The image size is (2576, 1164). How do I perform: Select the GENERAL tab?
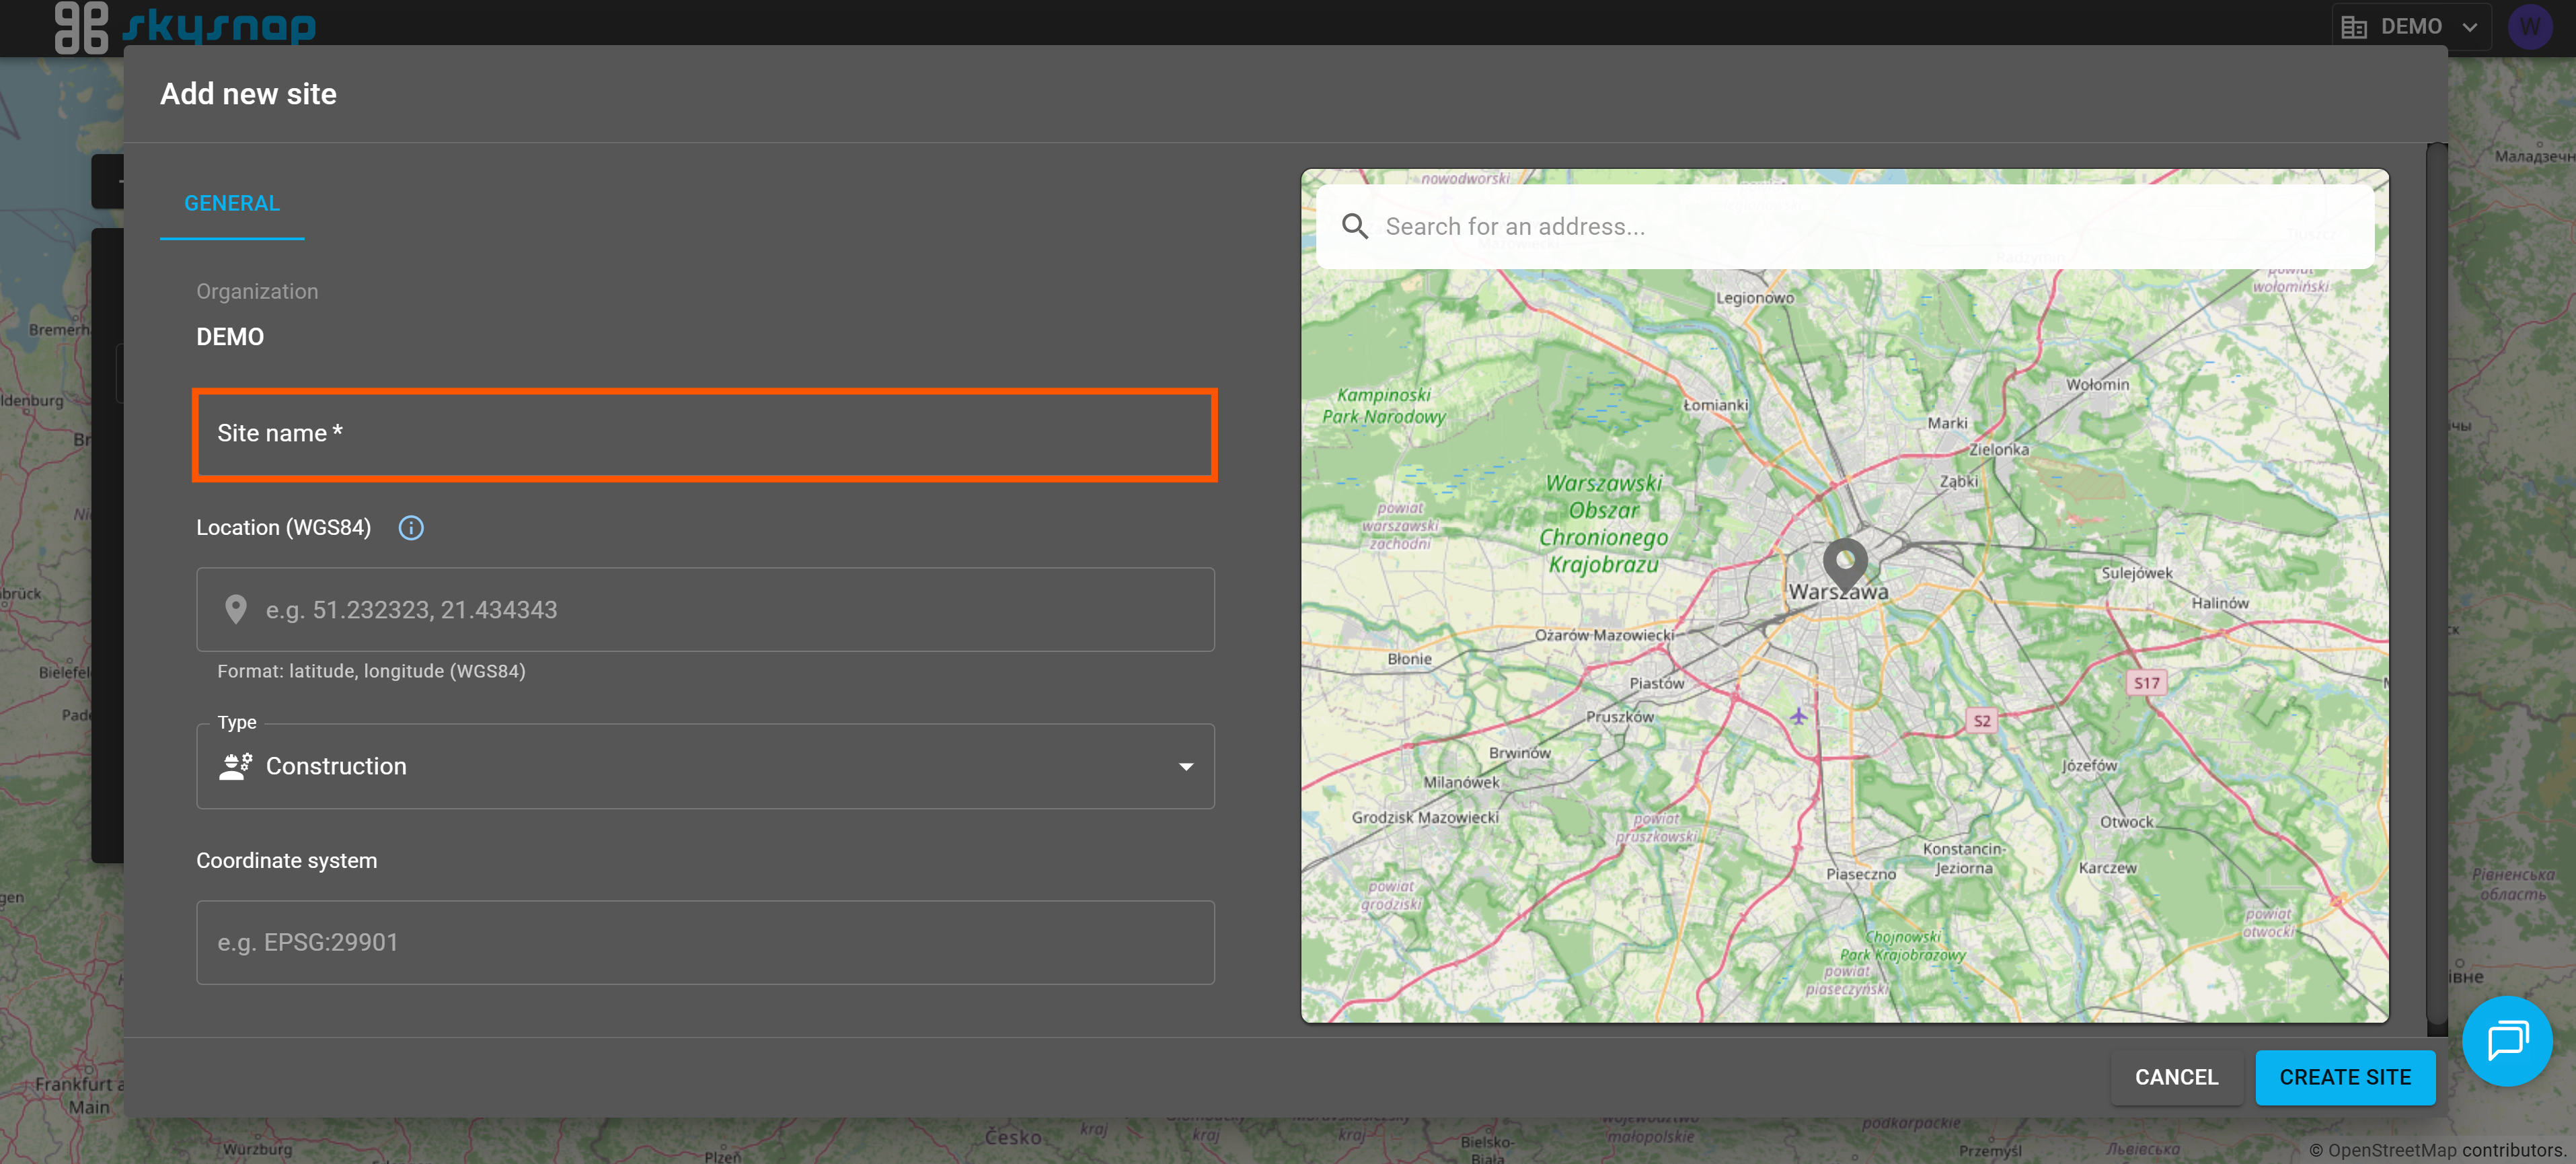pos(232,204)
